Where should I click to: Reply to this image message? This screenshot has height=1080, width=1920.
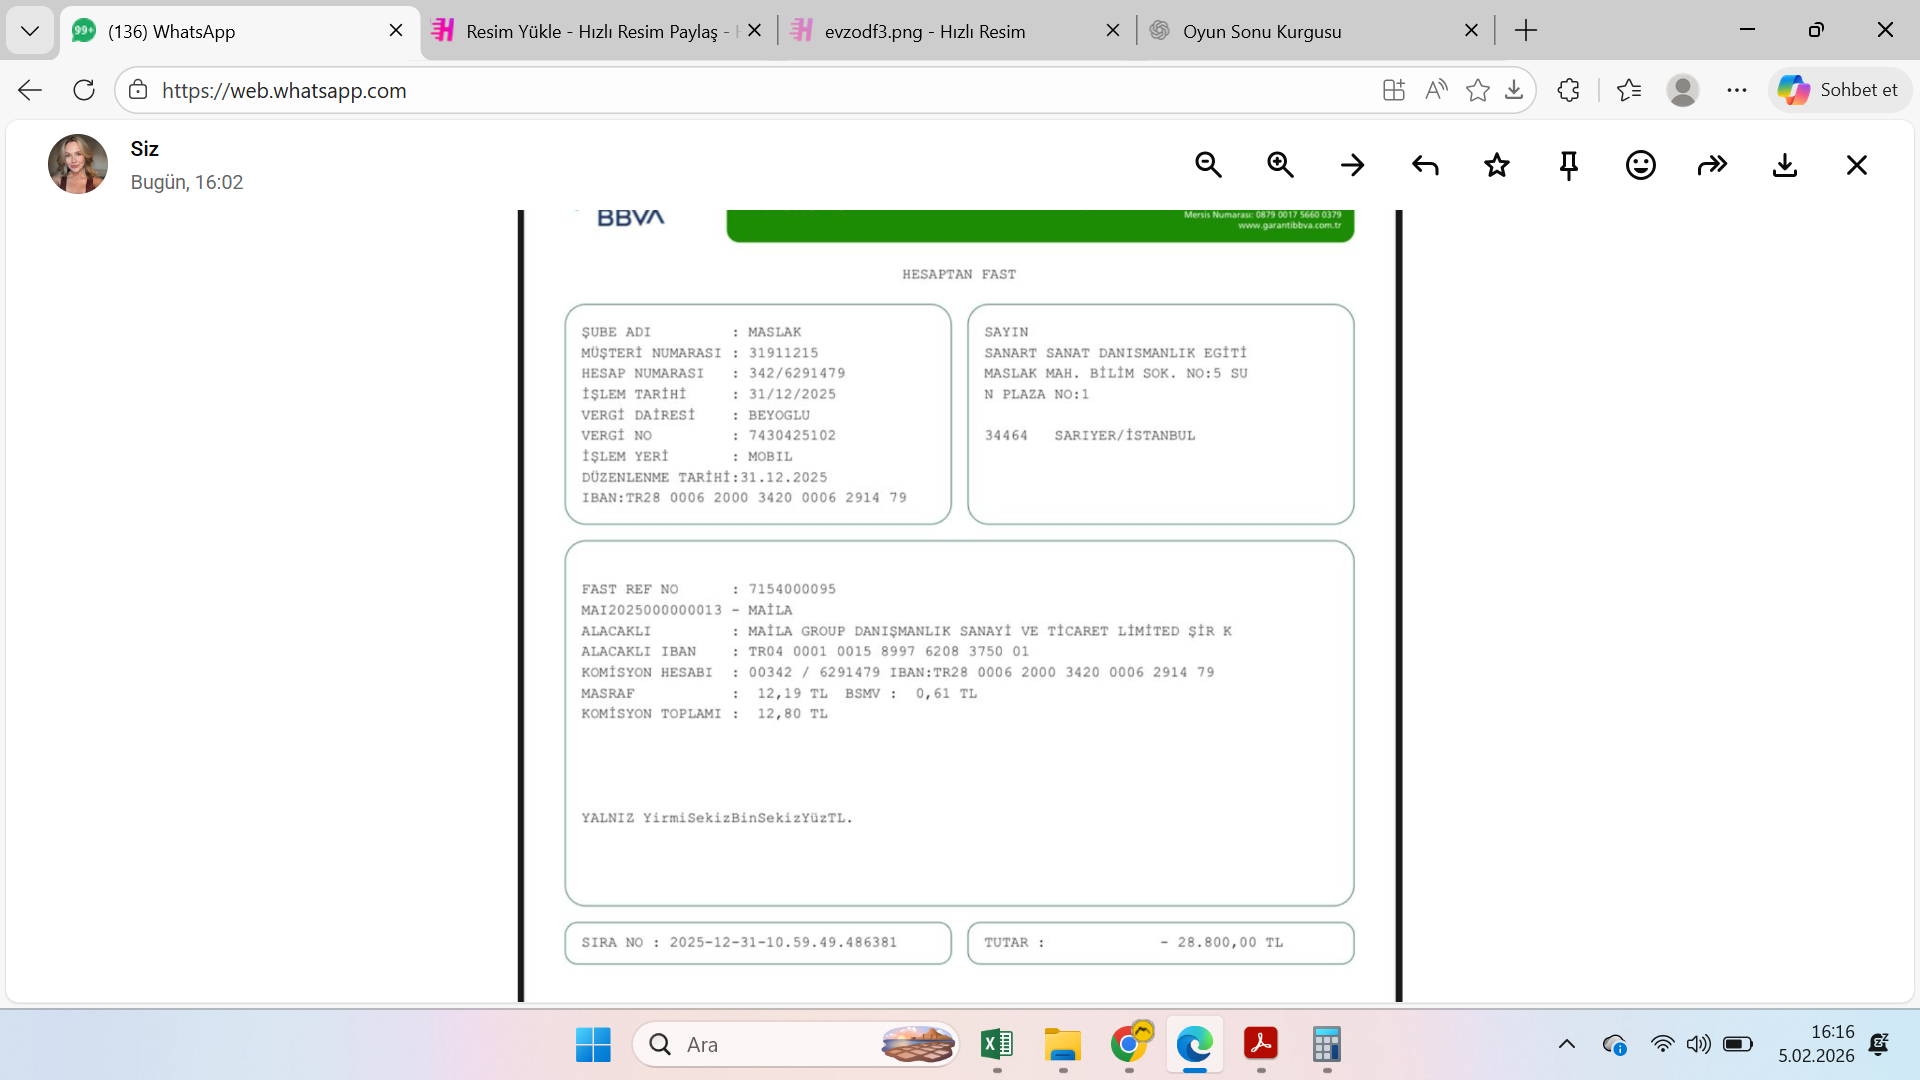1425,165
